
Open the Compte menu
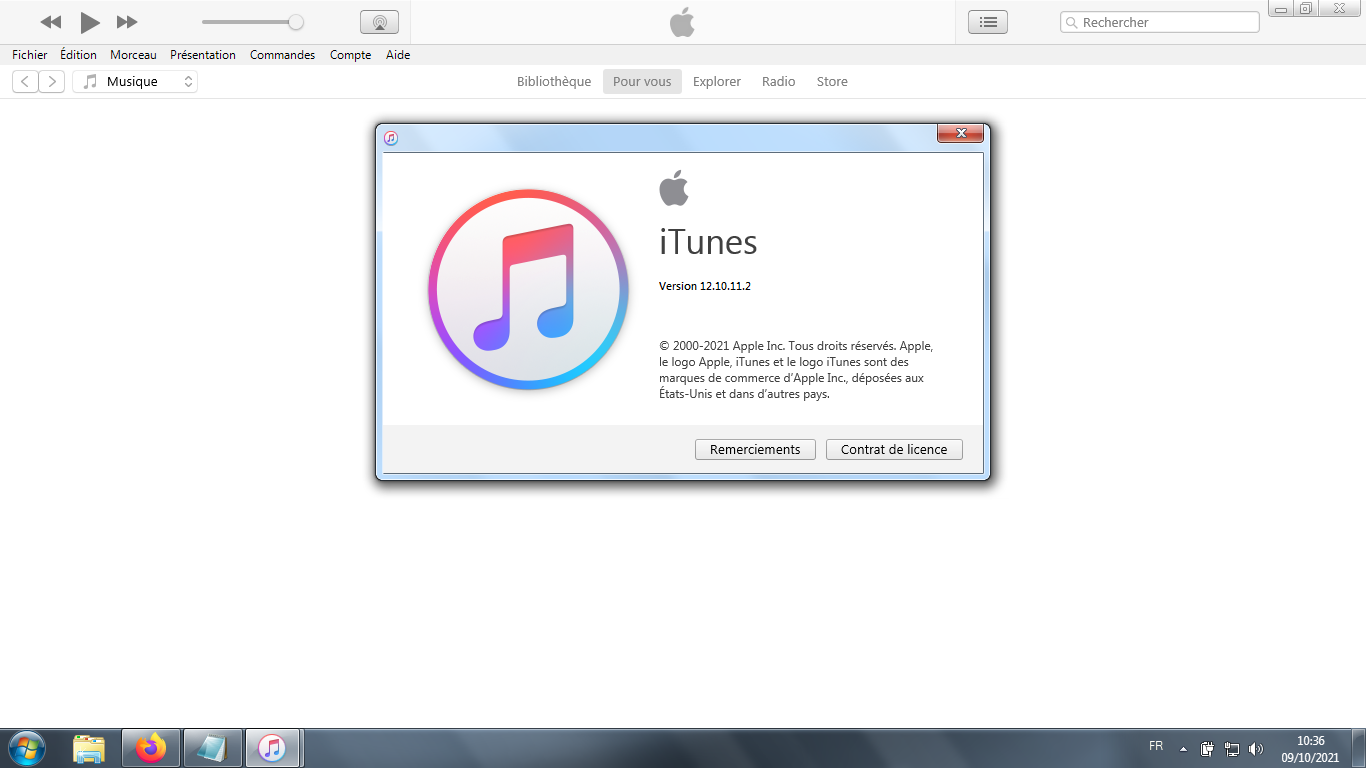pyautogui.click(x=350, y=55)
